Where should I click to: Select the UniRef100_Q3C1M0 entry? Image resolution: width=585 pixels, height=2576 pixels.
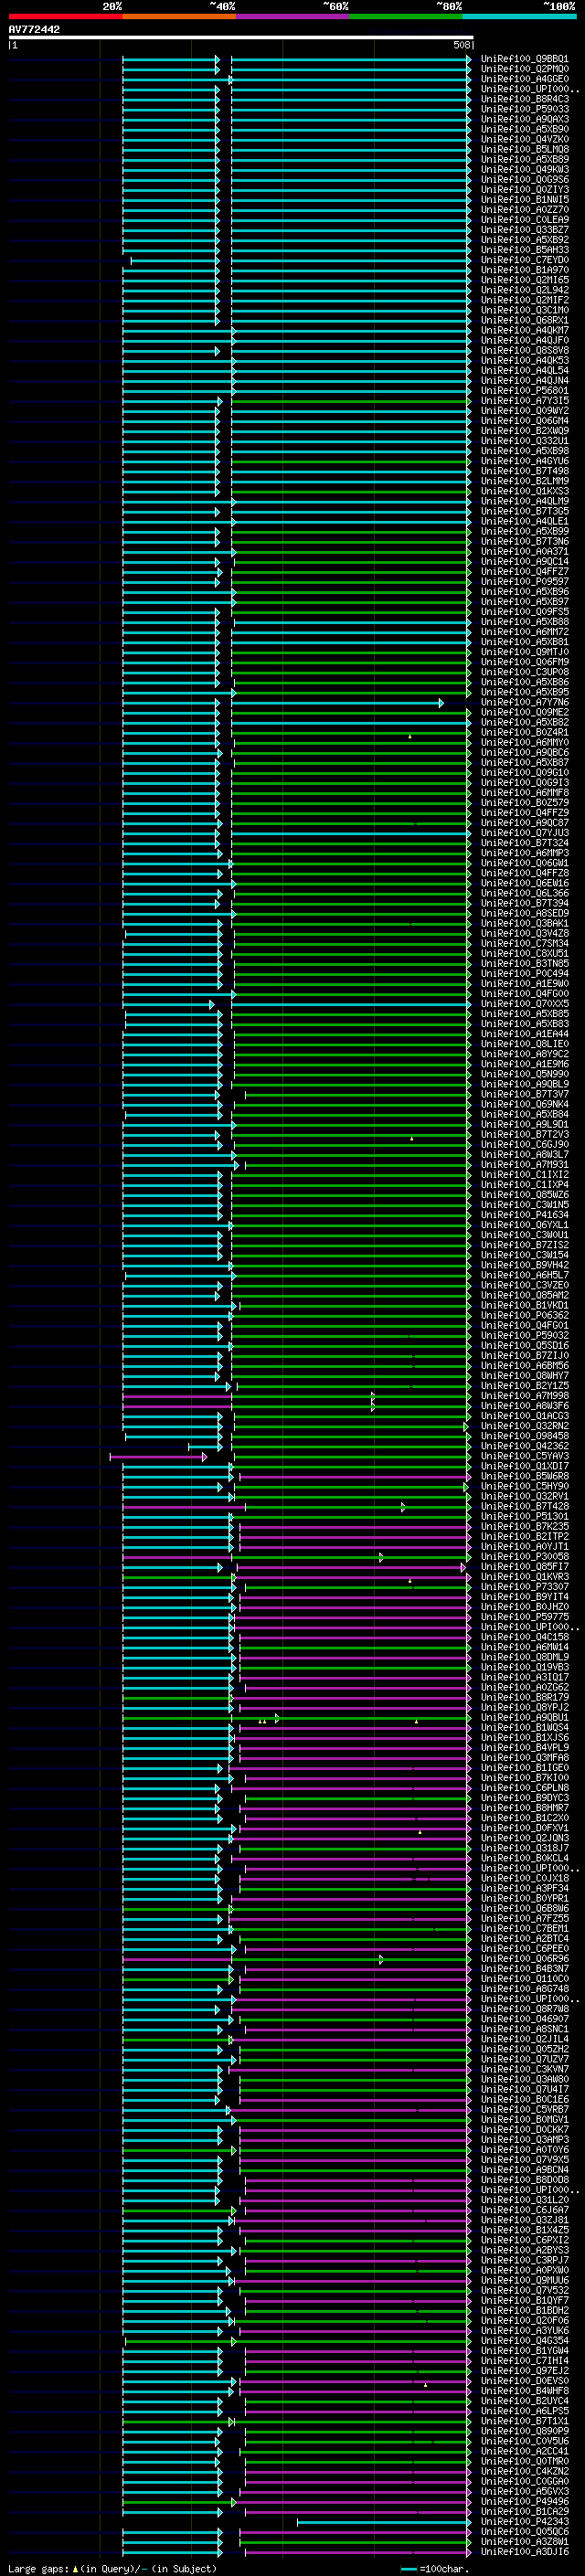point(525,310)
